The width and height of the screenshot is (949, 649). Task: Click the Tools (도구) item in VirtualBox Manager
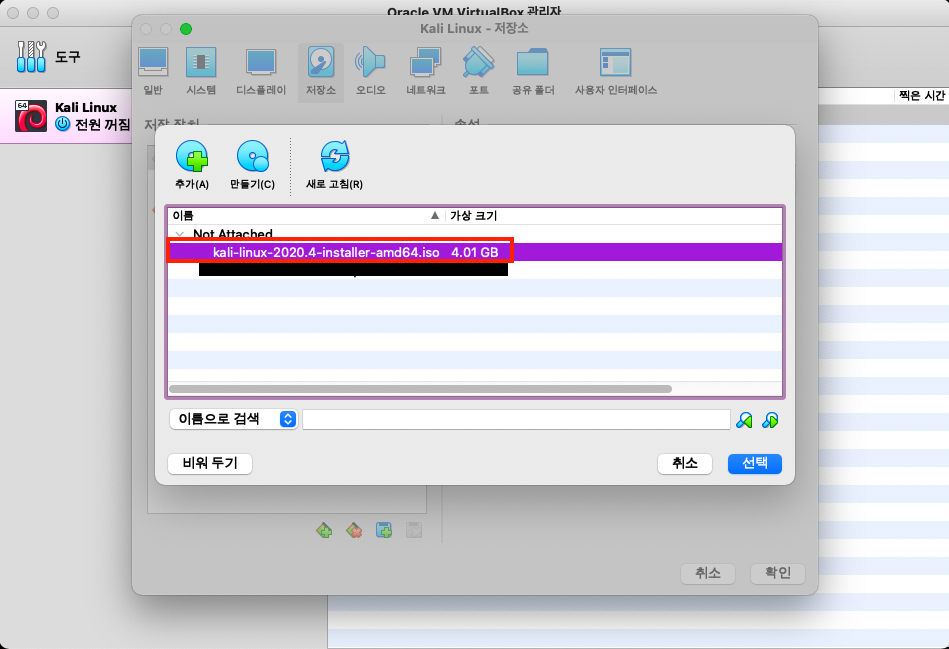[x=66, y=57]
